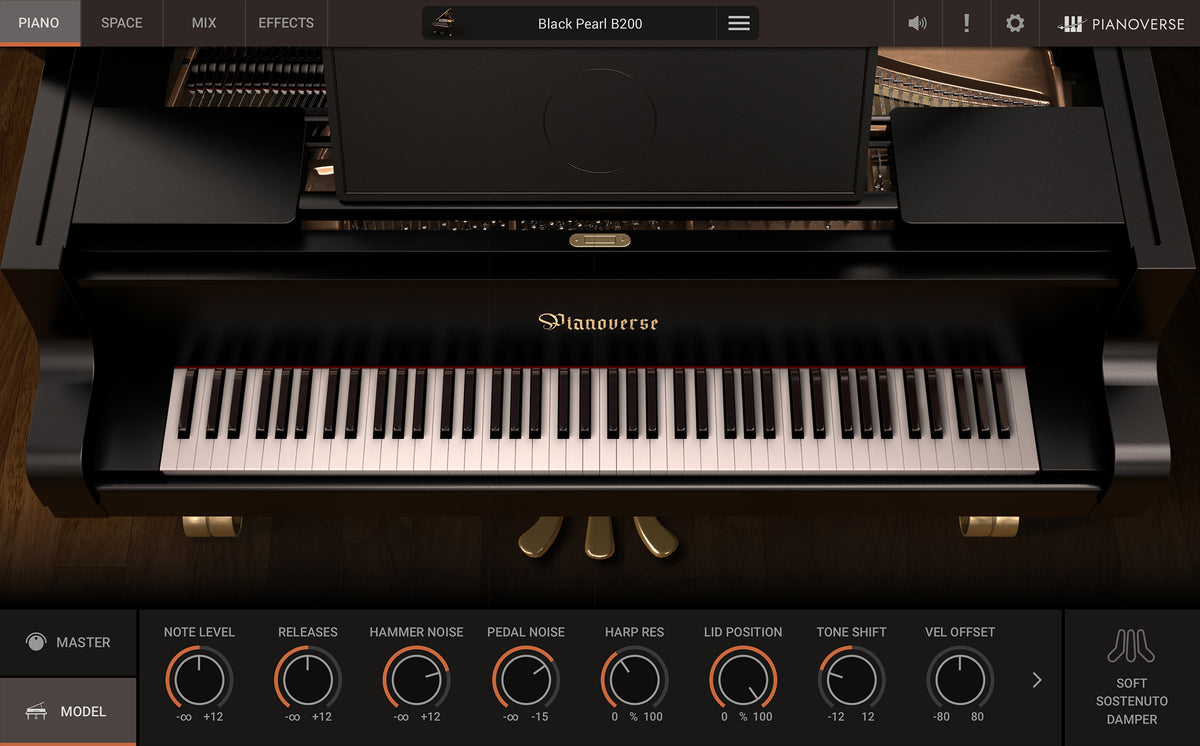
Task: Click the LID POSITION knob
Action: click(743, 680)
